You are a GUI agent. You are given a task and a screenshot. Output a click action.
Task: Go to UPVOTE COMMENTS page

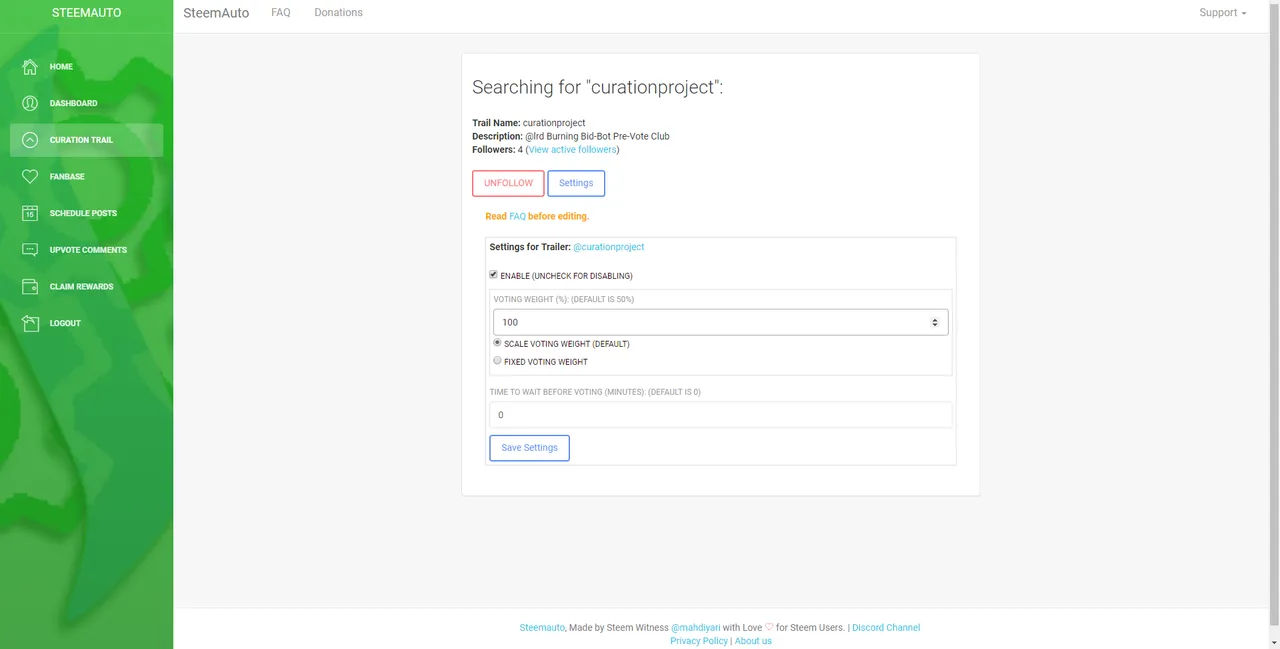pyautogui.click(x=86, y=250)
